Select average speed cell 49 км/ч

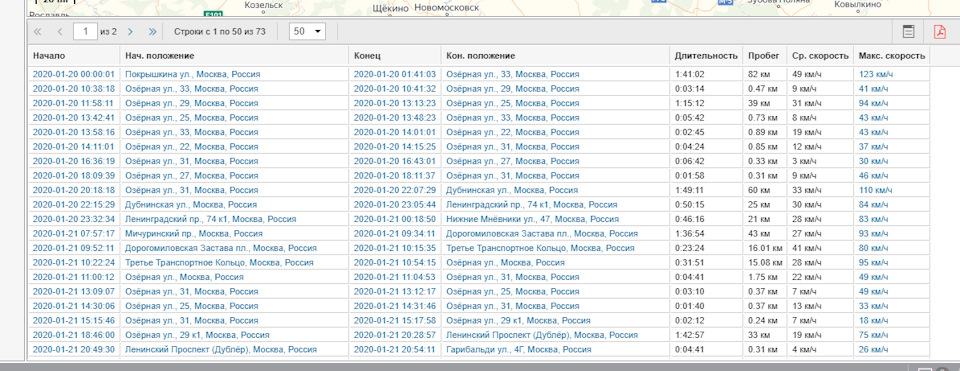point(820,74)
